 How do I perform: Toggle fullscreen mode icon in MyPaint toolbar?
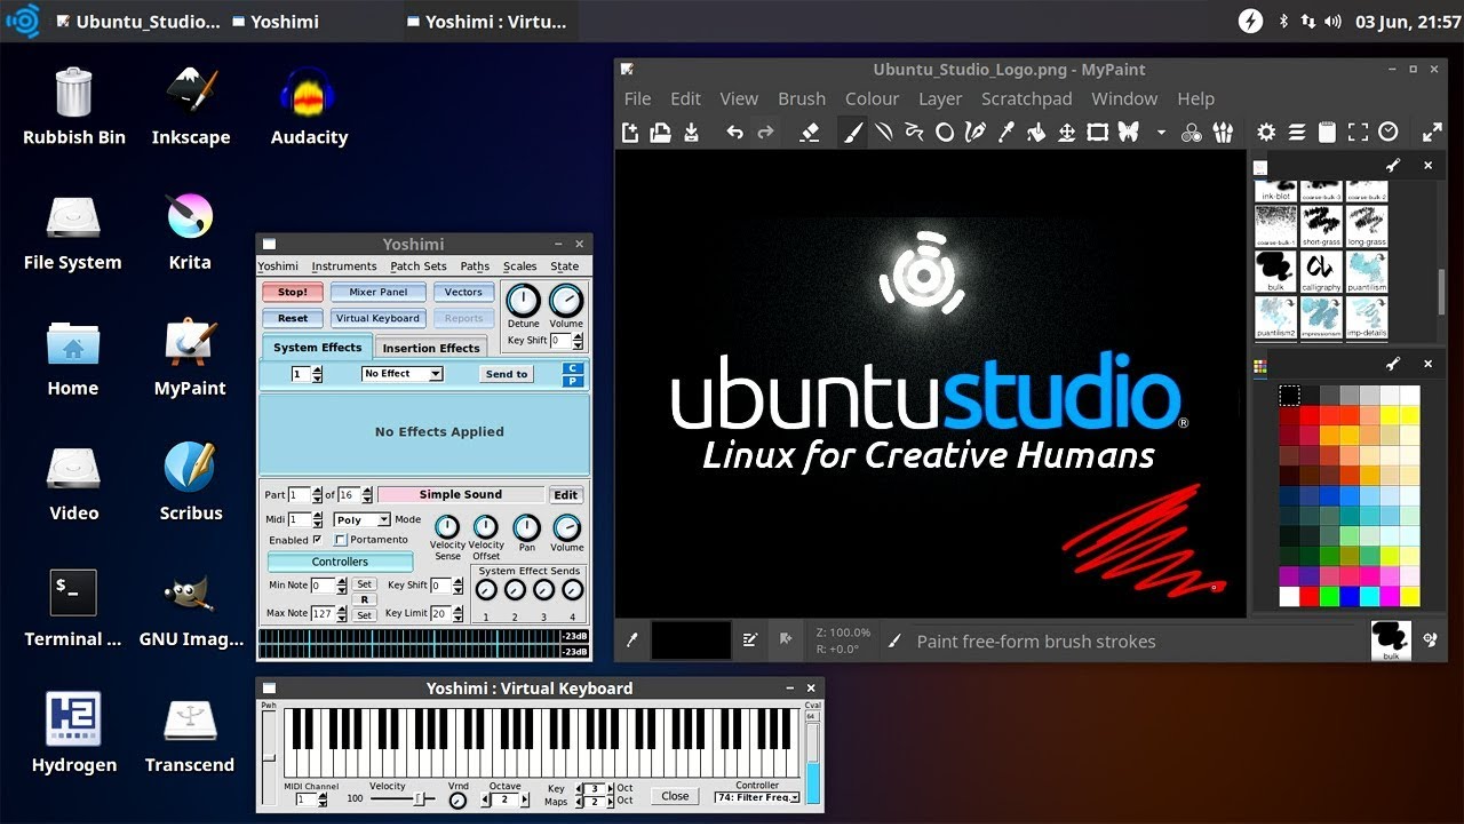tap(1358, 132)
